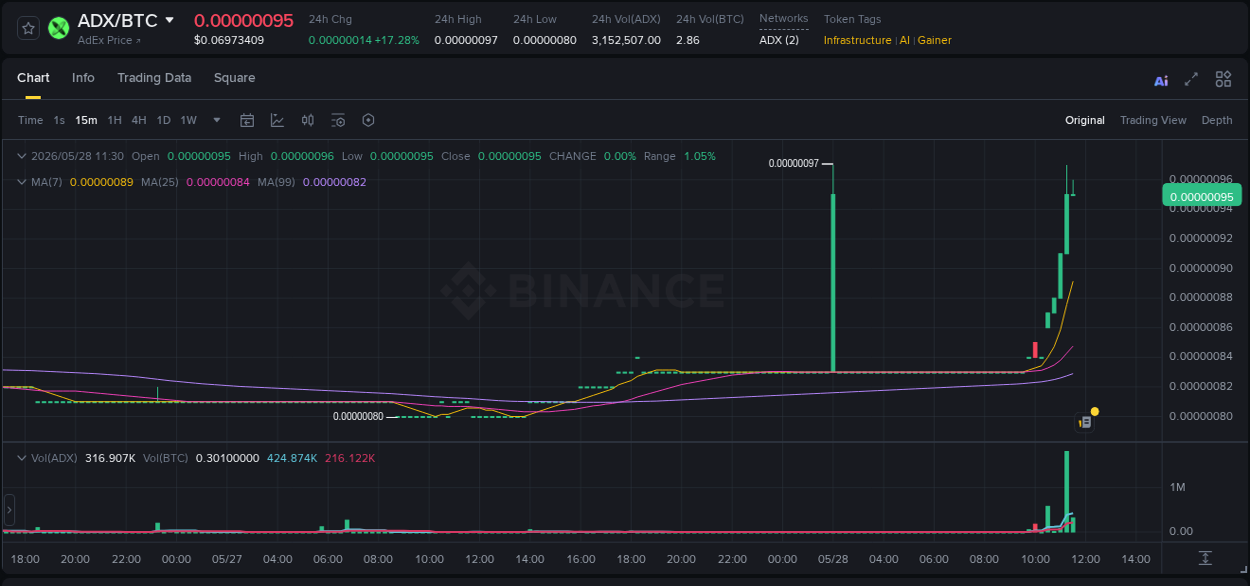
Task: Collapse the OHLC data row chevron
Action: coord(22,156)
